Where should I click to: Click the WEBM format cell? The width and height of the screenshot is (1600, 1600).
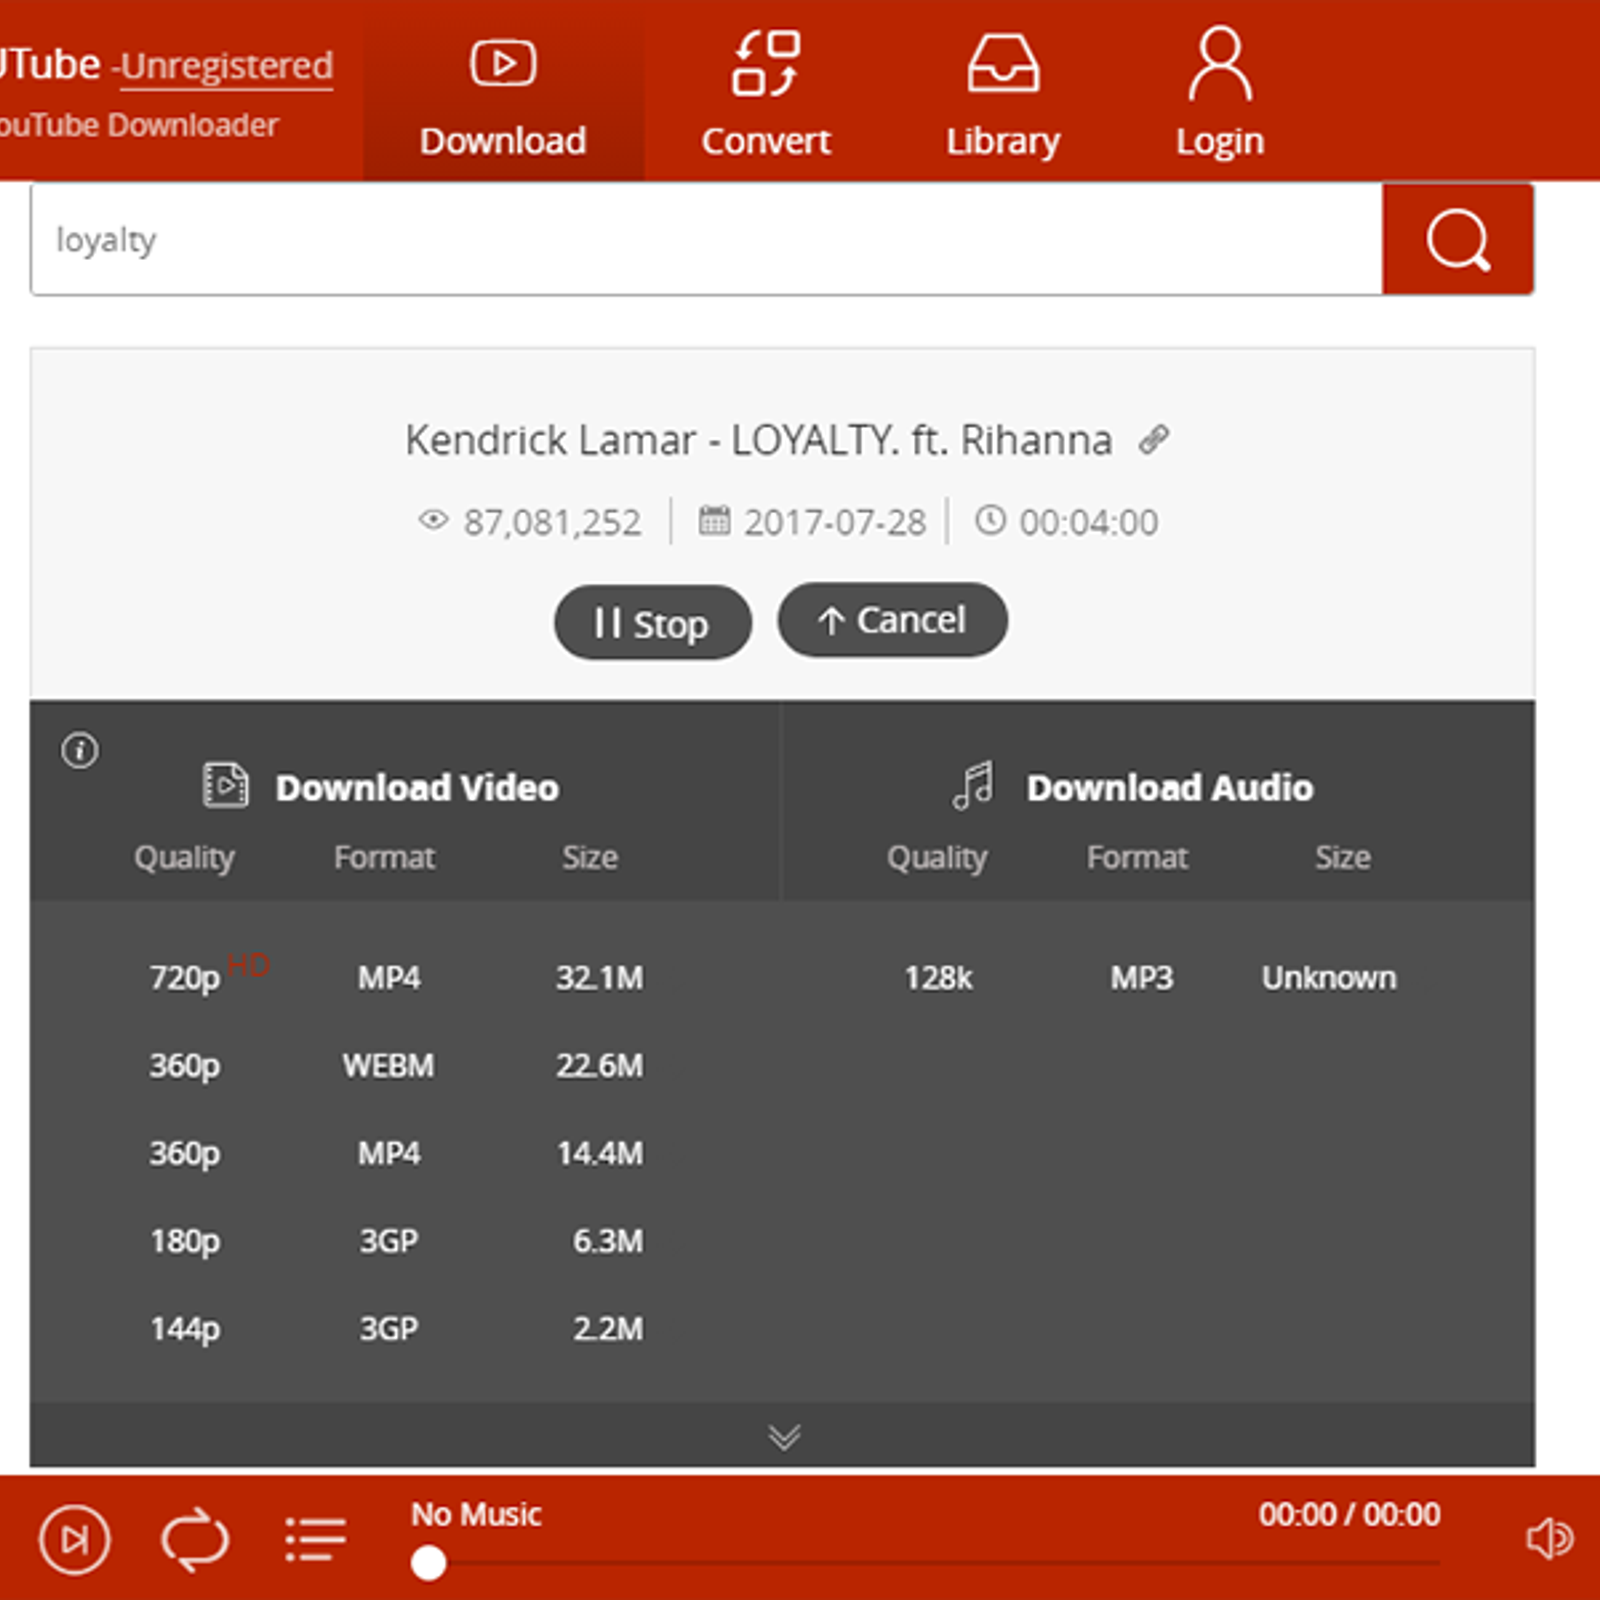[x=388, y=1065]
